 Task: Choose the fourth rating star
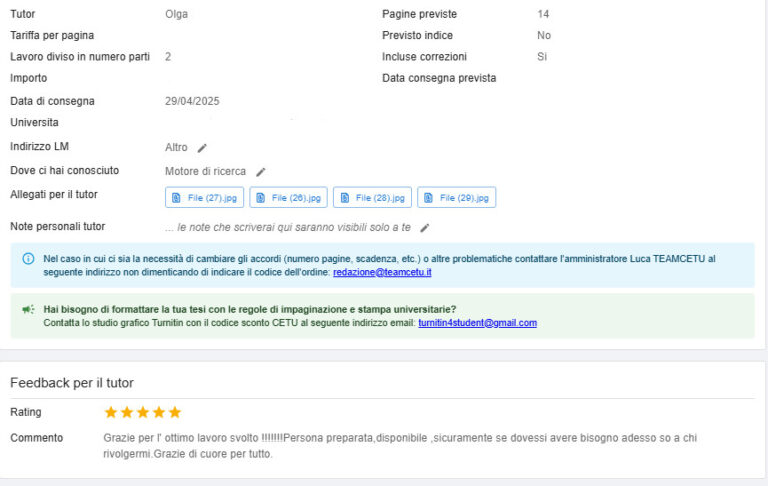[159, 412]
